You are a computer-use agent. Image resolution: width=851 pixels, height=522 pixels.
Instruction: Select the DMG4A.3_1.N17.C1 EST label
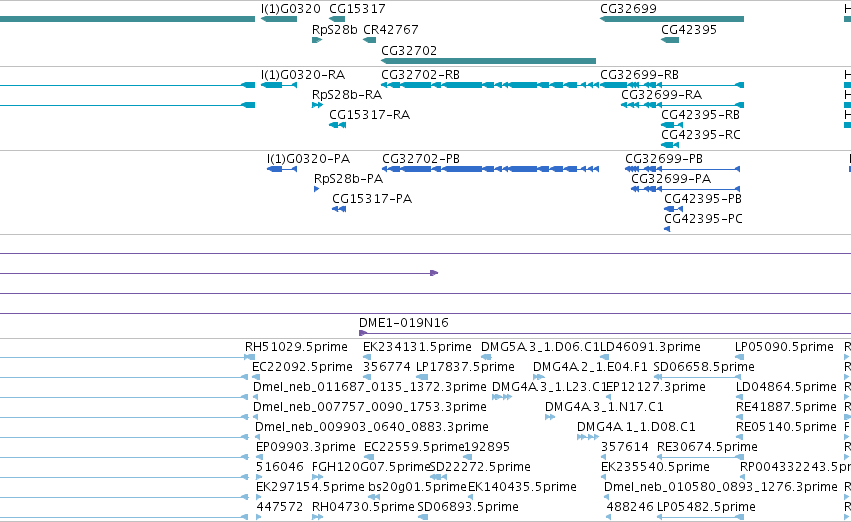(x=604, y=406)
